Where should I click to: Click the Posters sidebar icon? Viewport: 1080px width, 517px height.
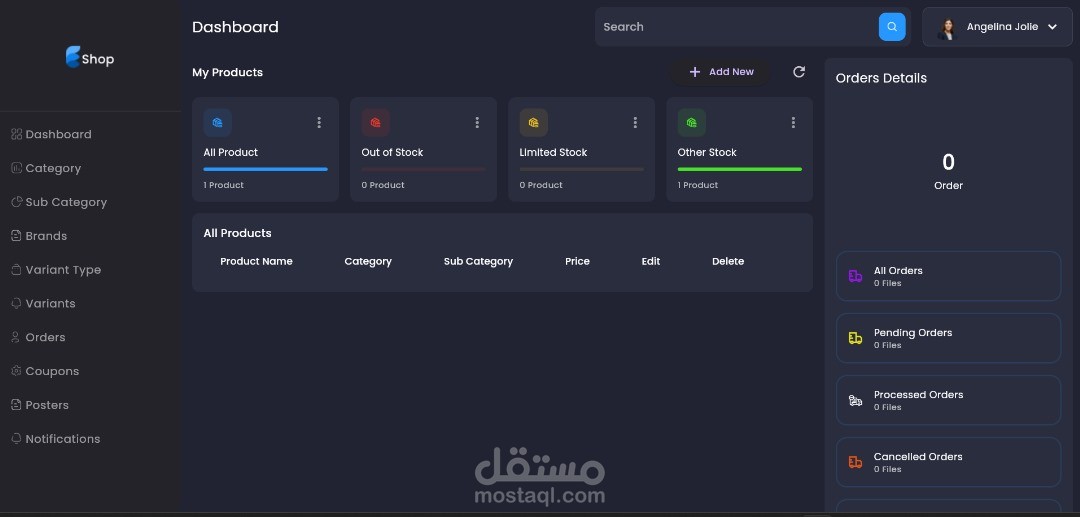click(x=17, y=405)
